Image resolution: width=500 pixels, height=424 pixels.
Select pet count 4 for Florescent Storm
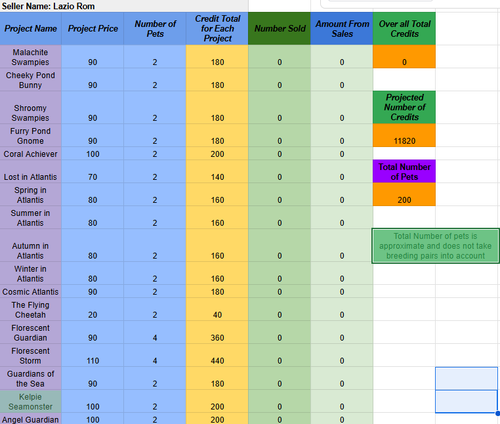coord(155,355)
